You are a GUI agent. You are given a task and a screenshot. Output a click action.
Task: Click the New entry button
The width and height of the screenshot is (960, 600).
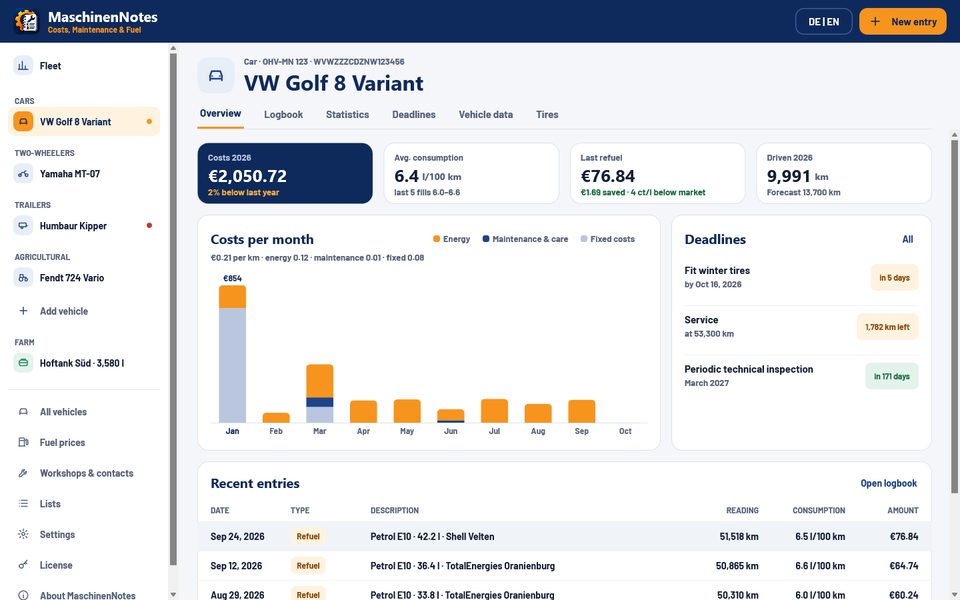902,21
